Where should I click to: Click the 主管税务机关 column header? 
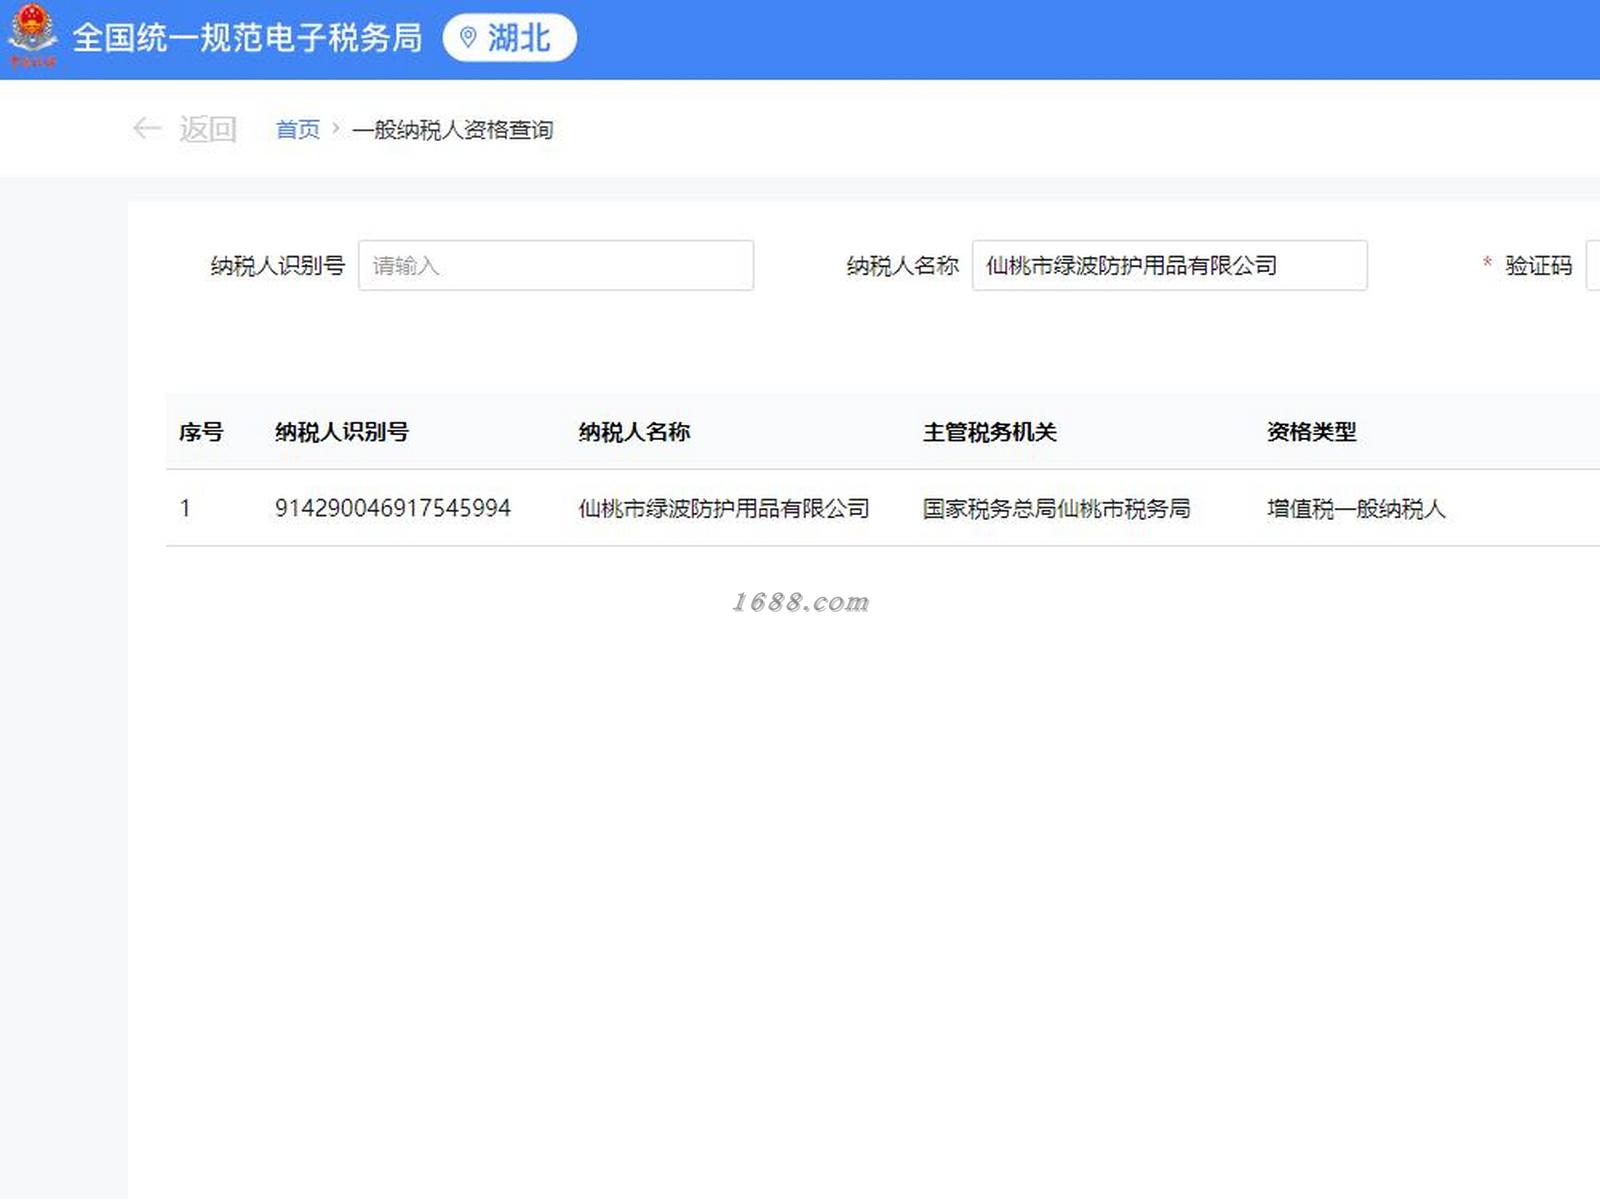tap(989, 432)
